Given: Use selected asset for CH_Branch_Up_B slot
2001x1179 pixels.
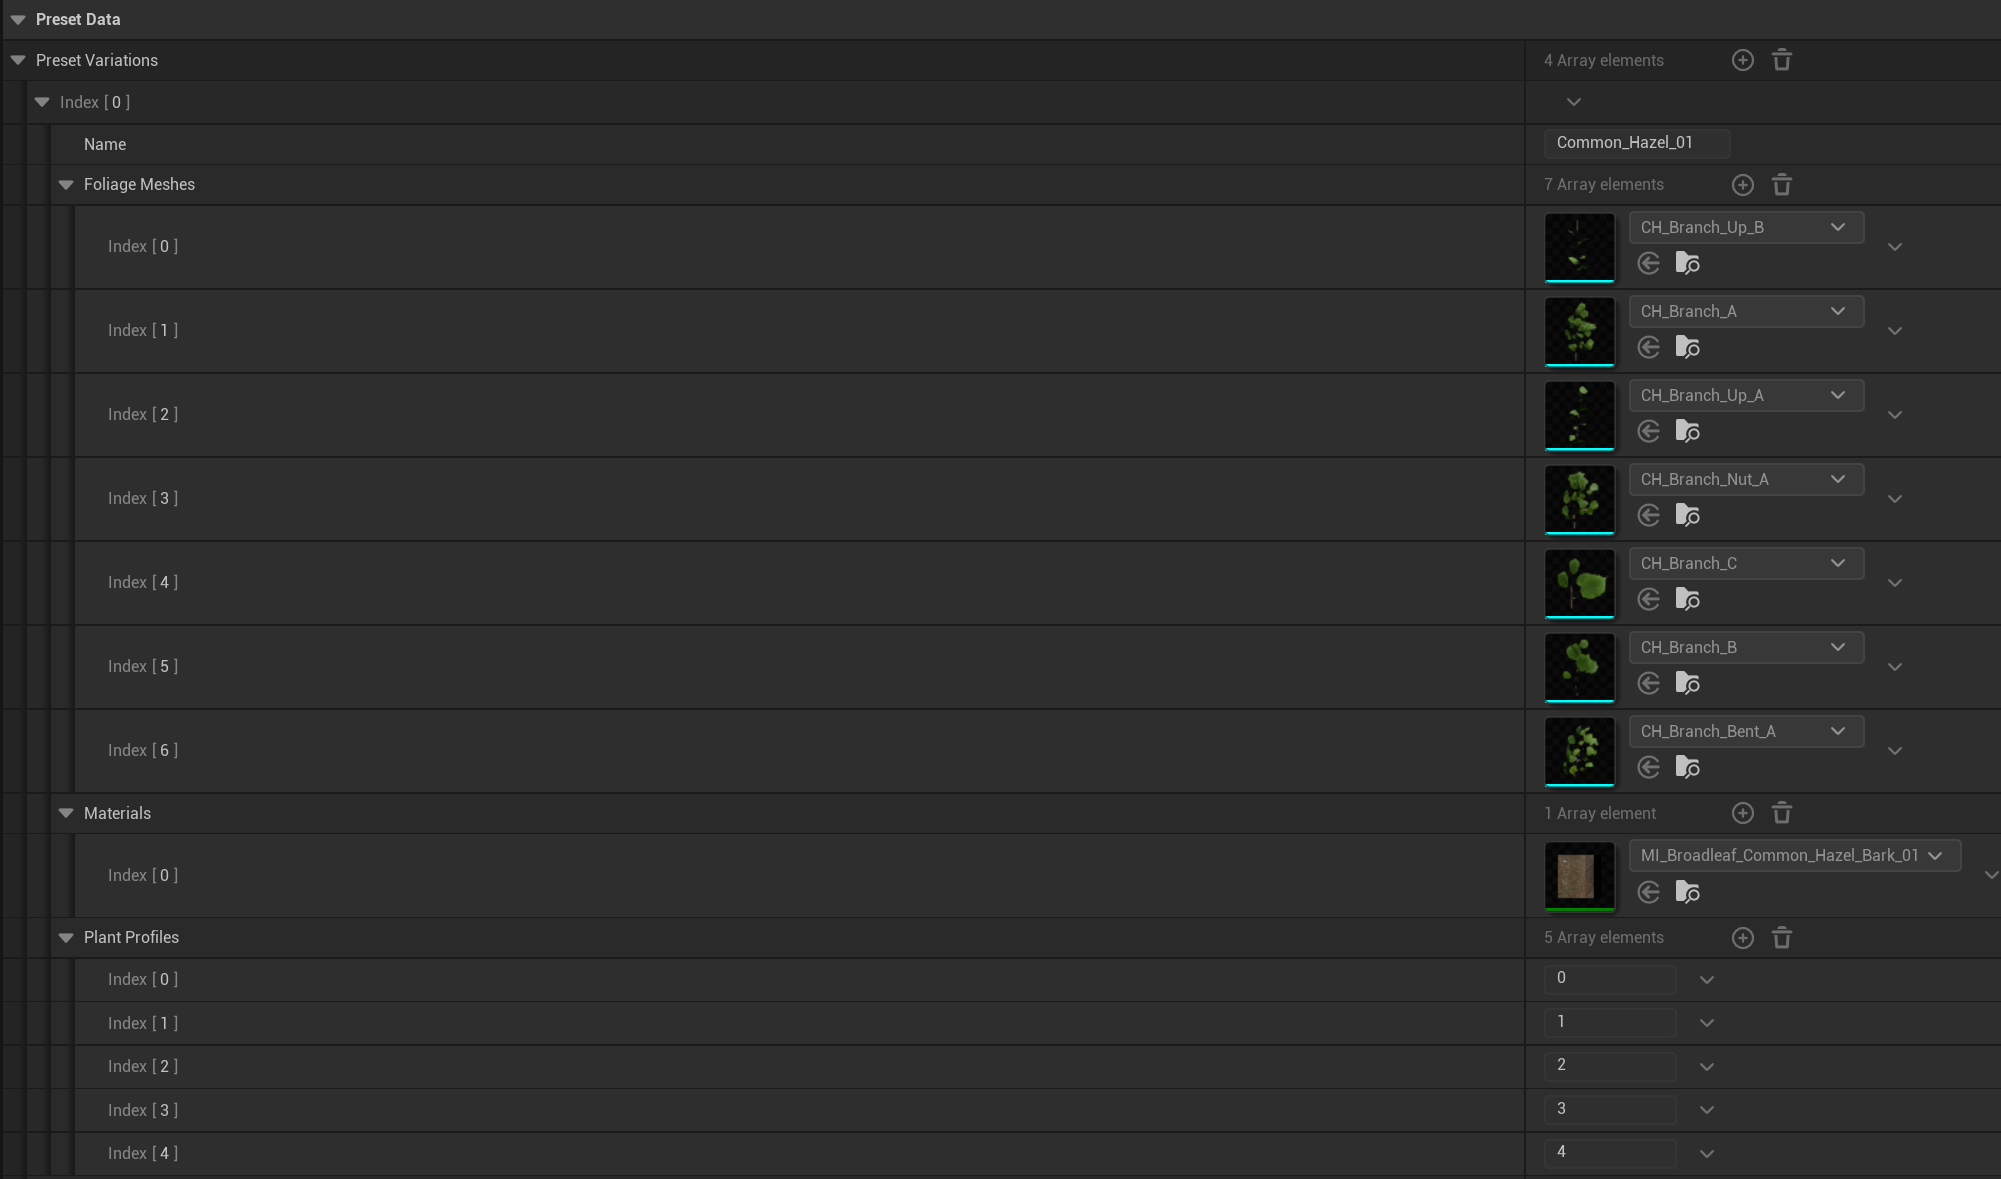Looking at the screenshot, I should click(1649, 263).
